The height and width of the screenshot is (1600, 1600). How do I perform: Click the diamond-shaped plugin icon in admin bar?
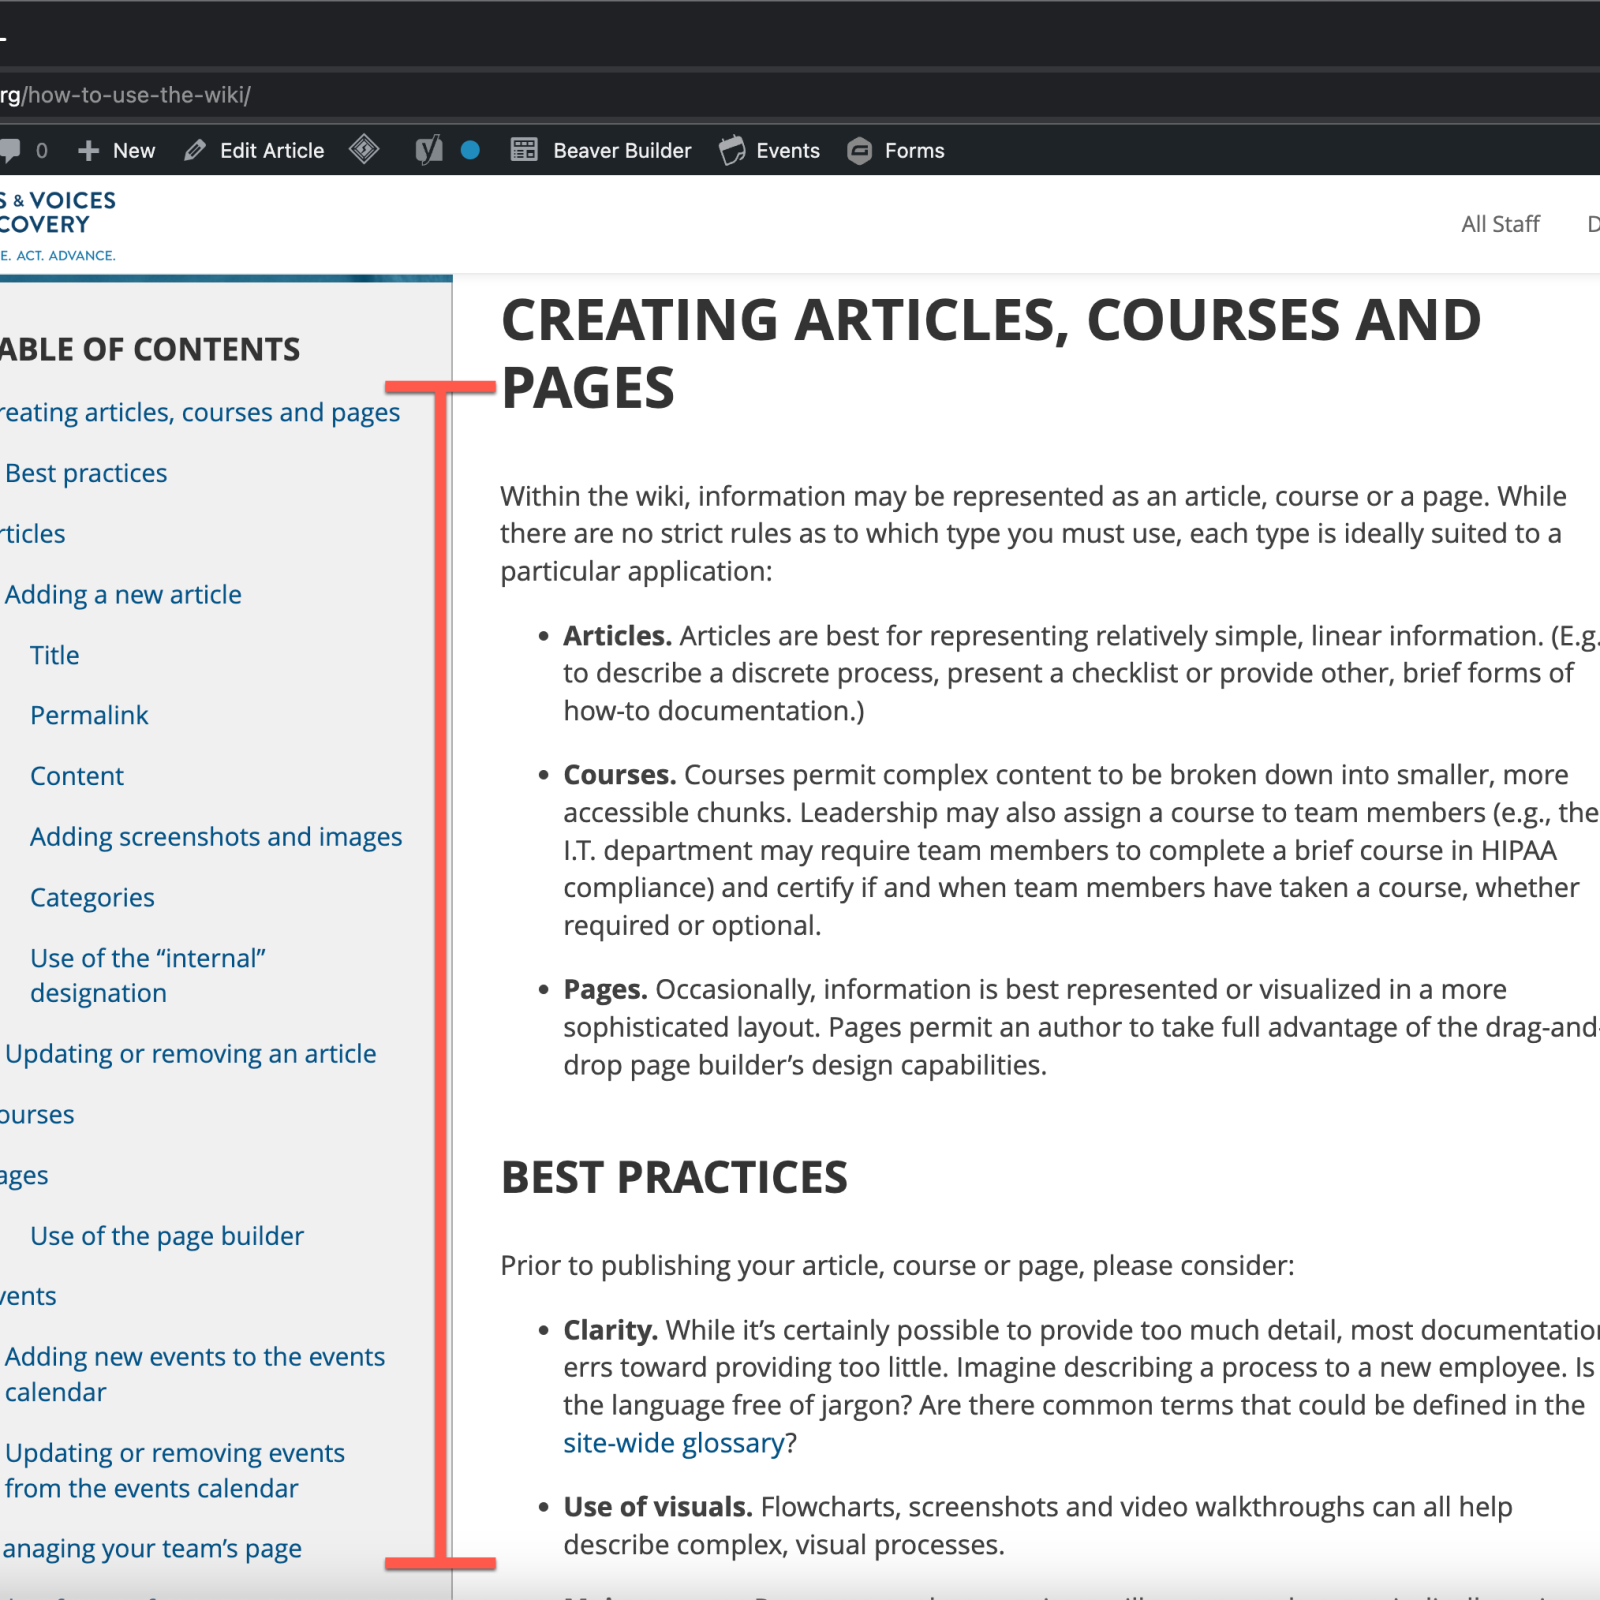[x=364, y=150]
